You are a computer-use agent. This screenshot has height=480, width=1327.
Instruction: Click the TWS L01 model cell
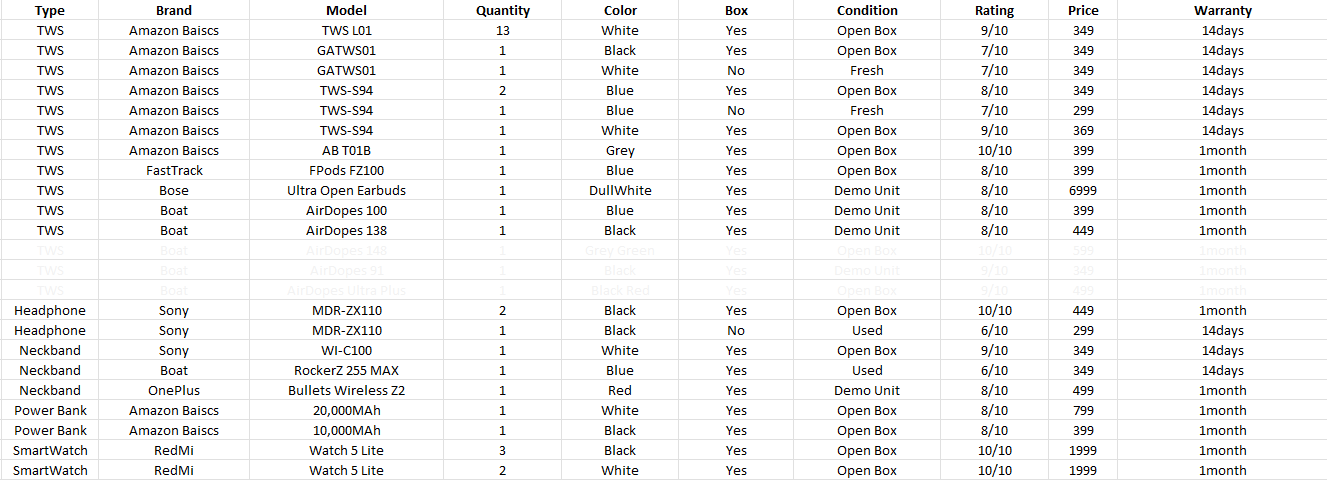[x=346, y=30]
